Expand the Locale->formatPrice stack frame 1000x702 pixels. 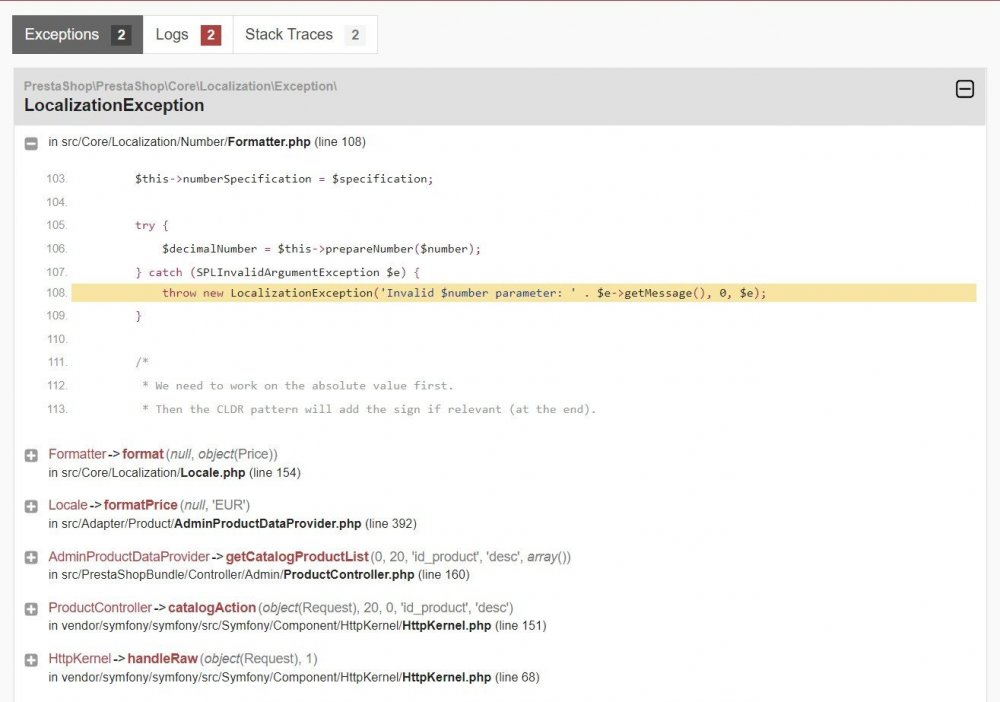point(30,506)
